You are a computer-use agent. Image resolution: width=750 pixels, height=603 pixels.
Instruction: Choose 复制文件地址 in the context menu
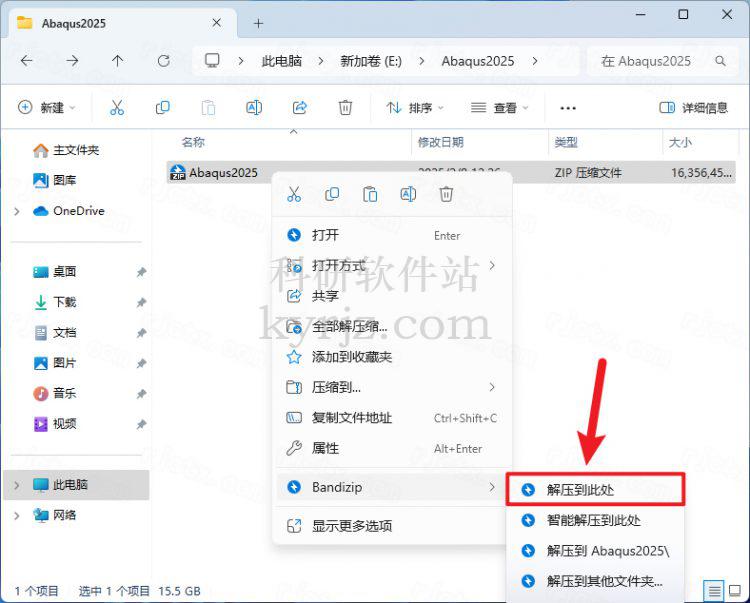[392, 418]
